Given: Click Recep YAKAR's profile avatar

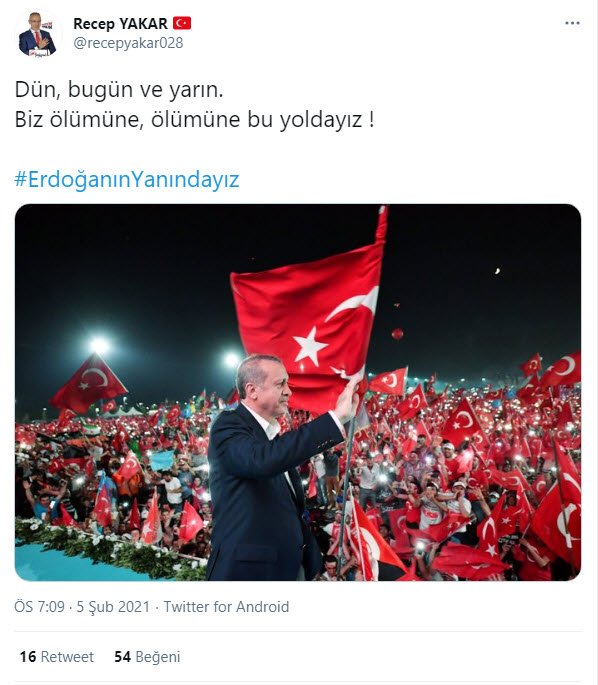Looking at the screenshot, I should click(37, 35).
